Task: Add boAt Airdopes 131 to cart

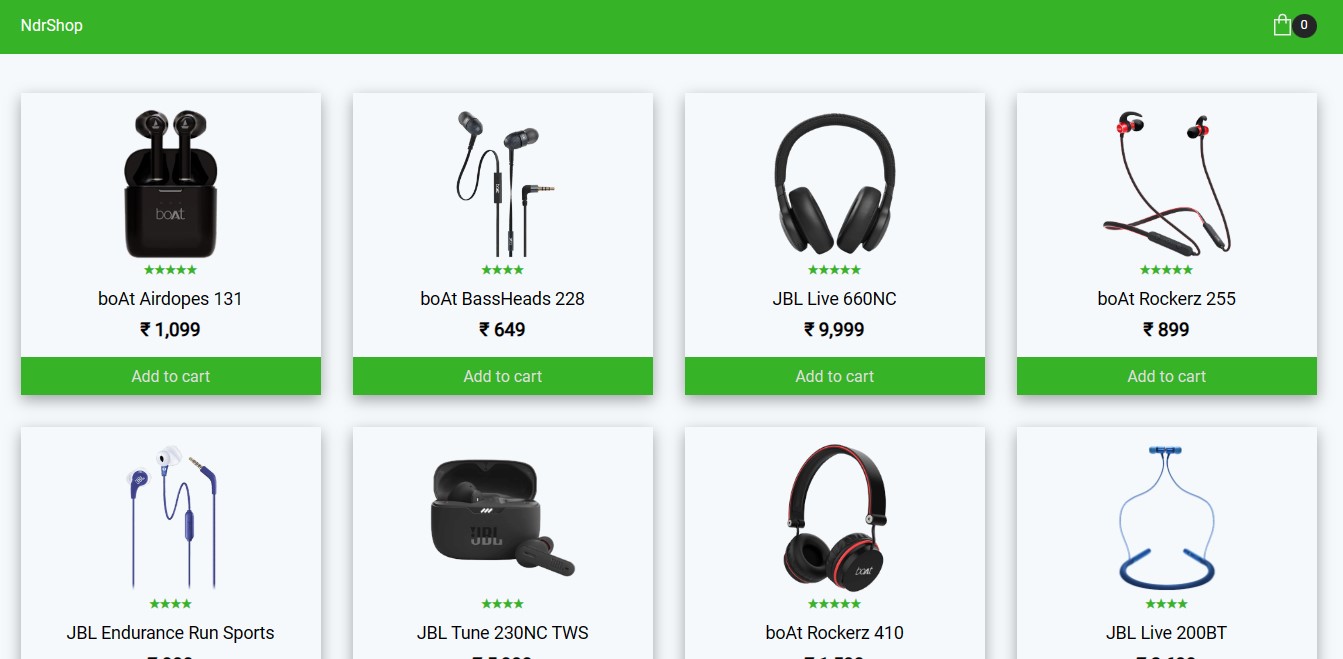Action: point(171,376)
